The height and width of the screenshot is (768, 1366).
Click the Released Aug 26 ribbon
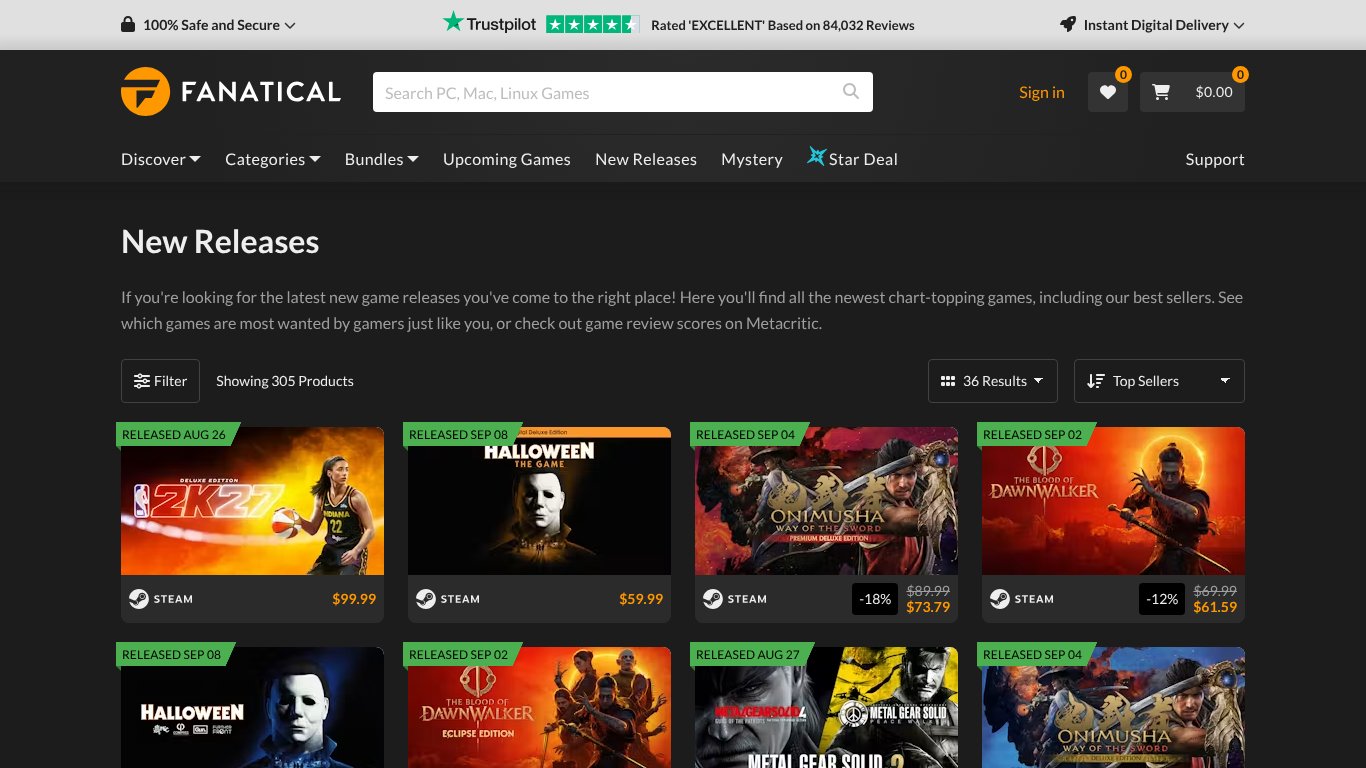[176, 434]
